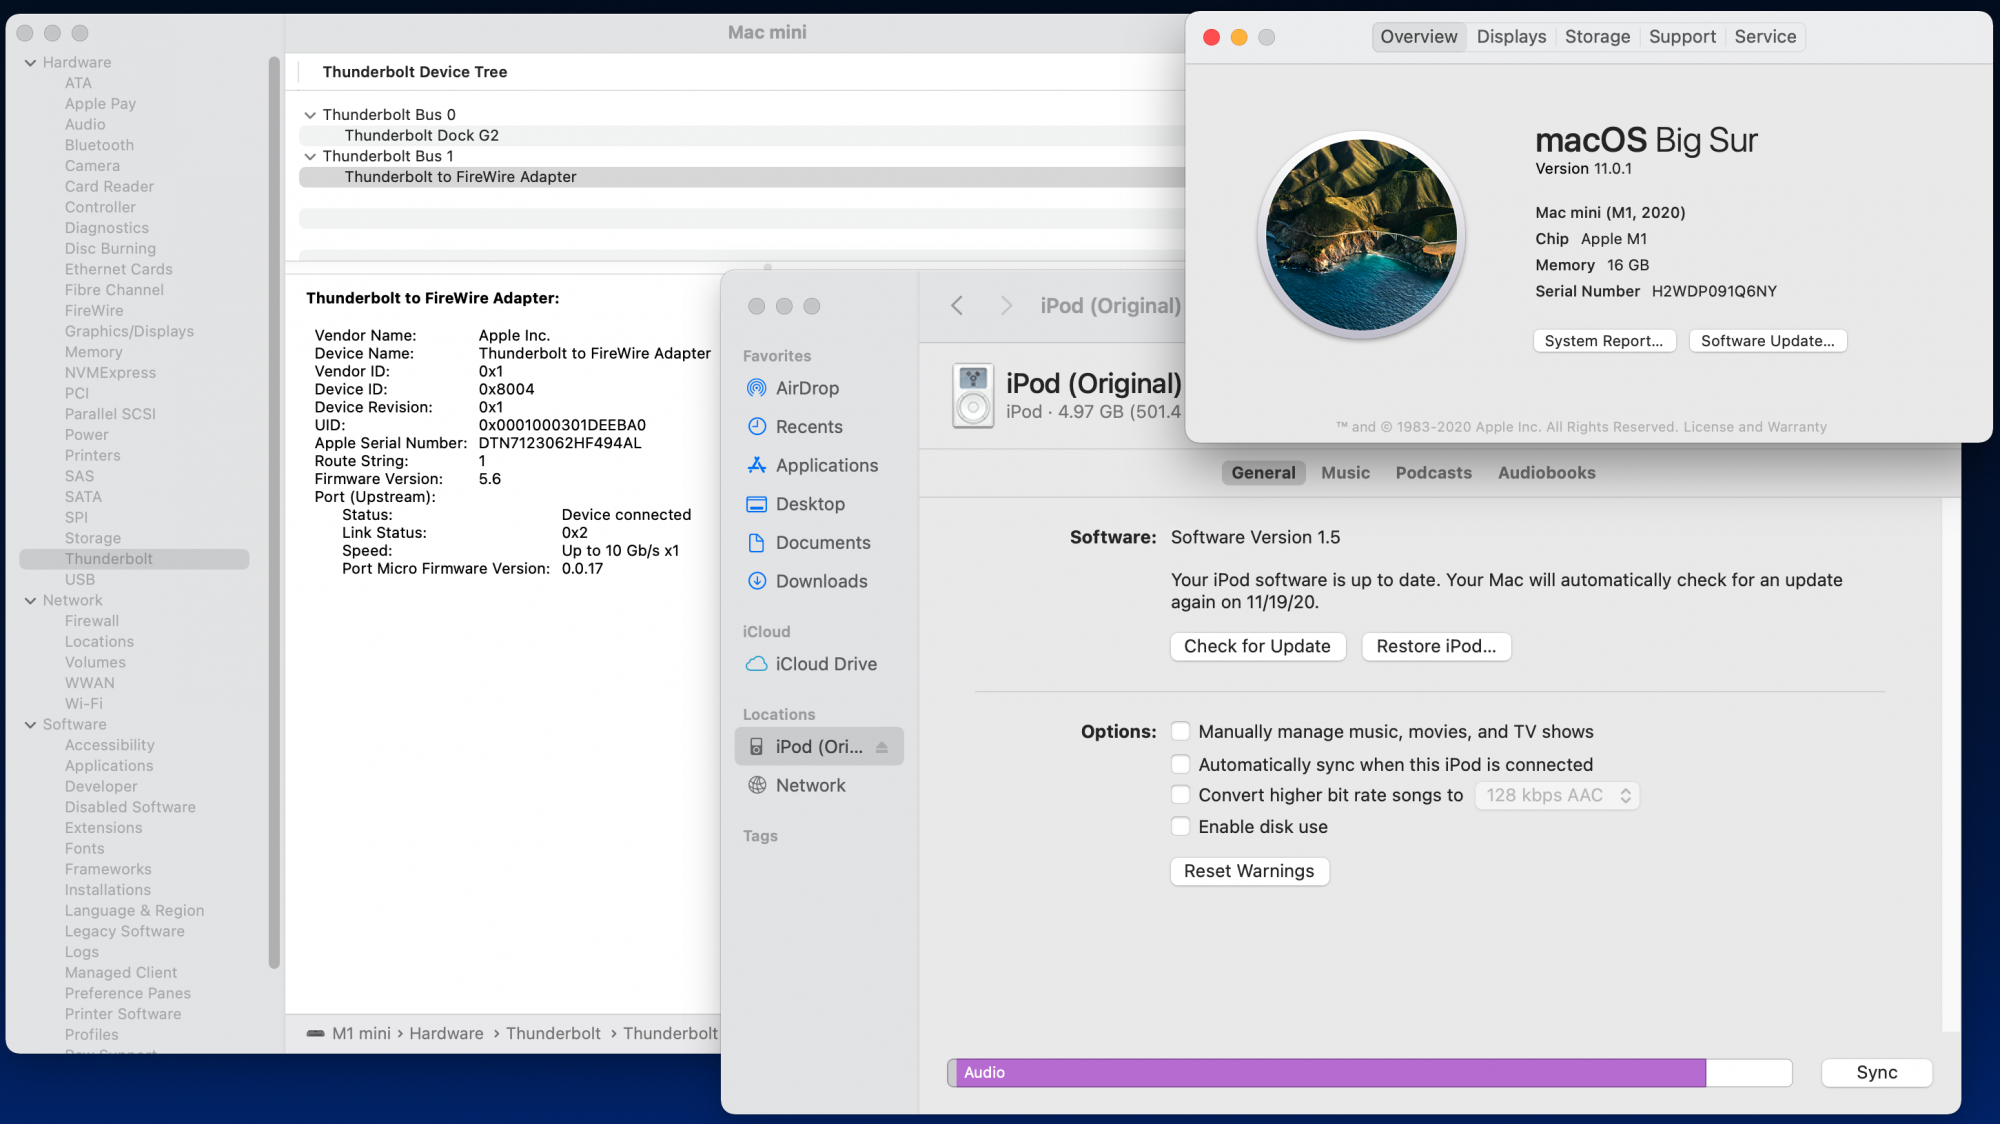Click the Software Update... button
2000x1124 pixels.
pos(1767,341)
